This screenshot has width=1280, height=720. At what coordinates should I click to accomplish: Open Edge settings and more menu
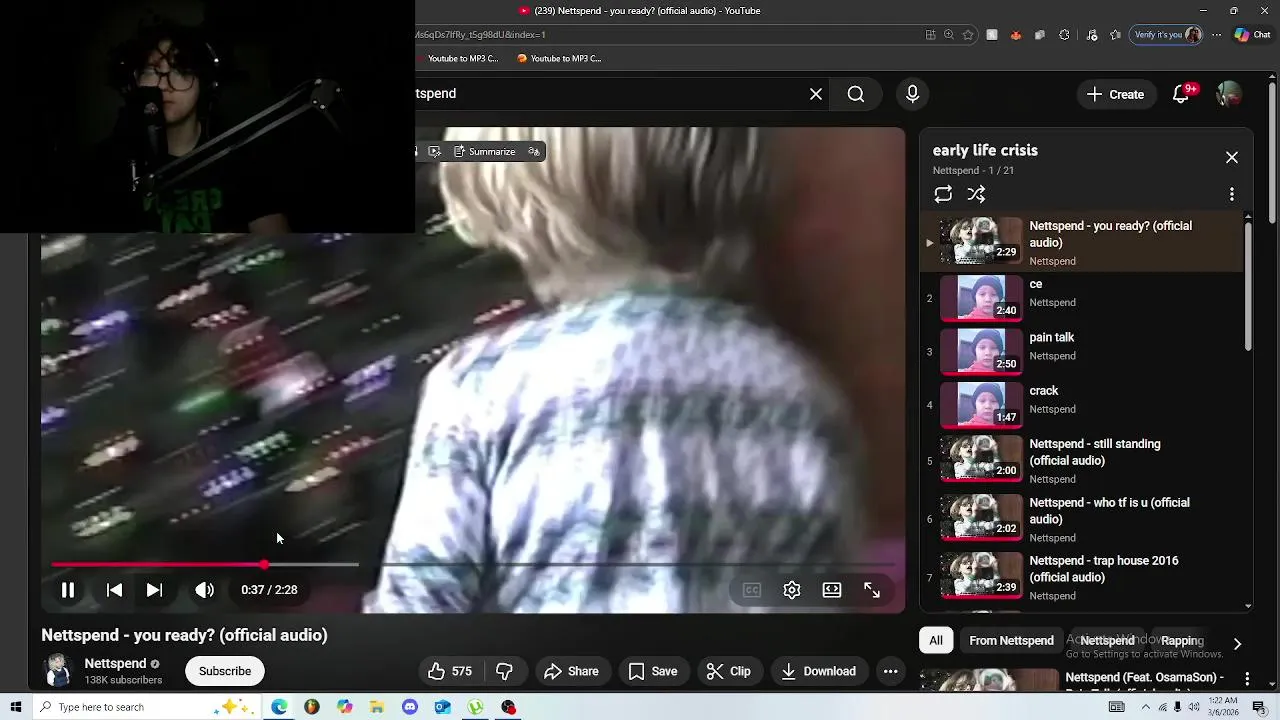(1216, 35)
